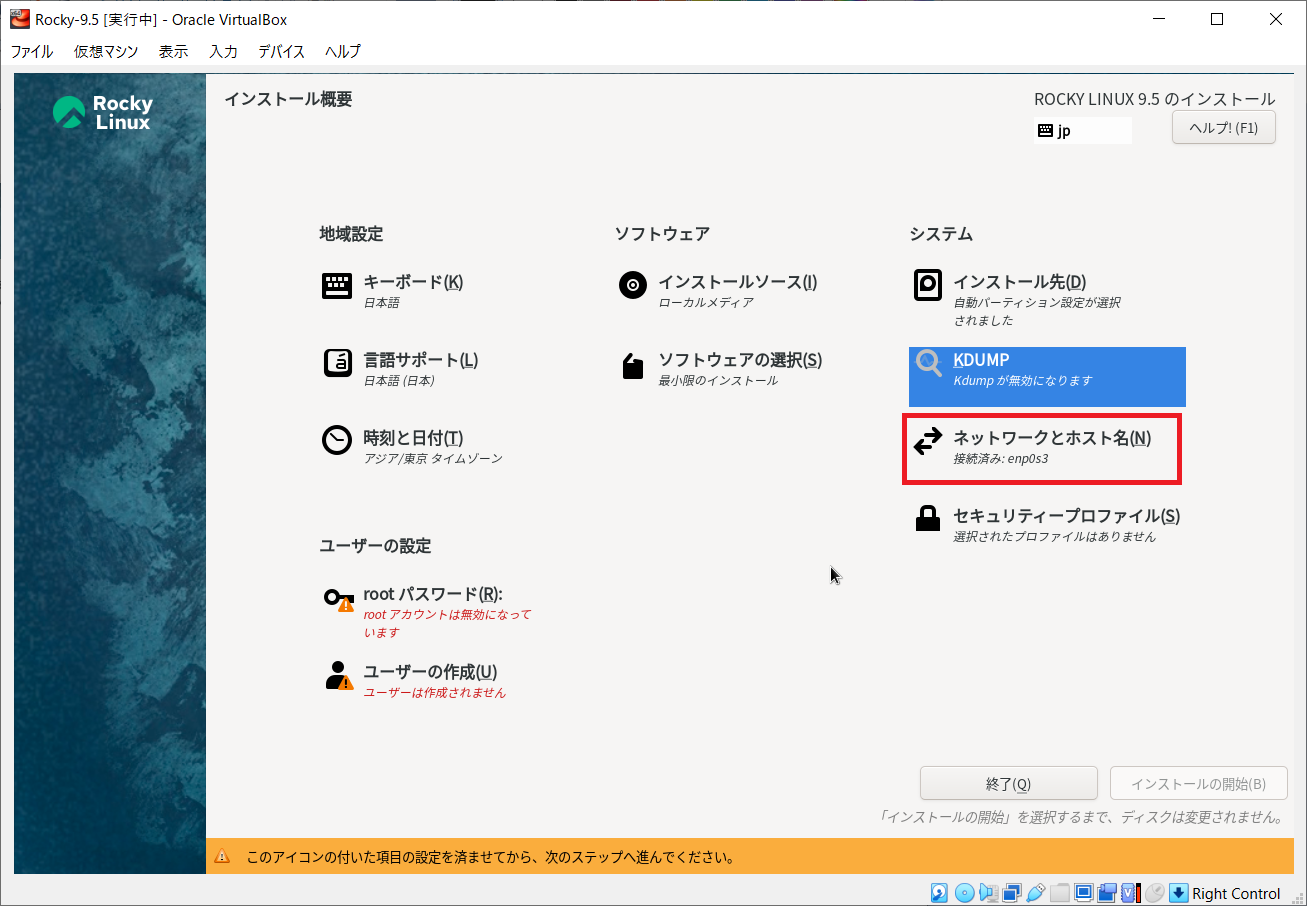The width and height of the screenshot is (1307, 906).
Task: Click the 'Right Control' host key text
Action: (x=1236, y=893)
